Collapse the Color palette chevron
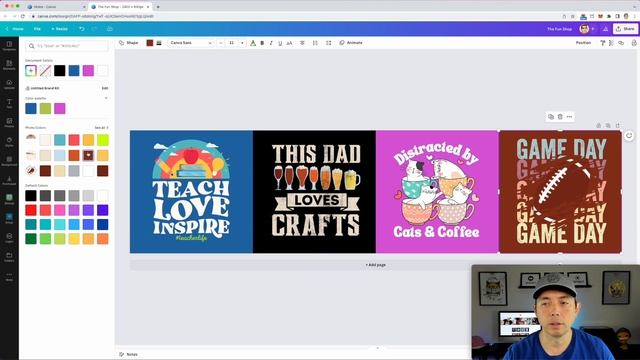The height and width of the screenshot is (360, 640). click(x=106, y=98)
